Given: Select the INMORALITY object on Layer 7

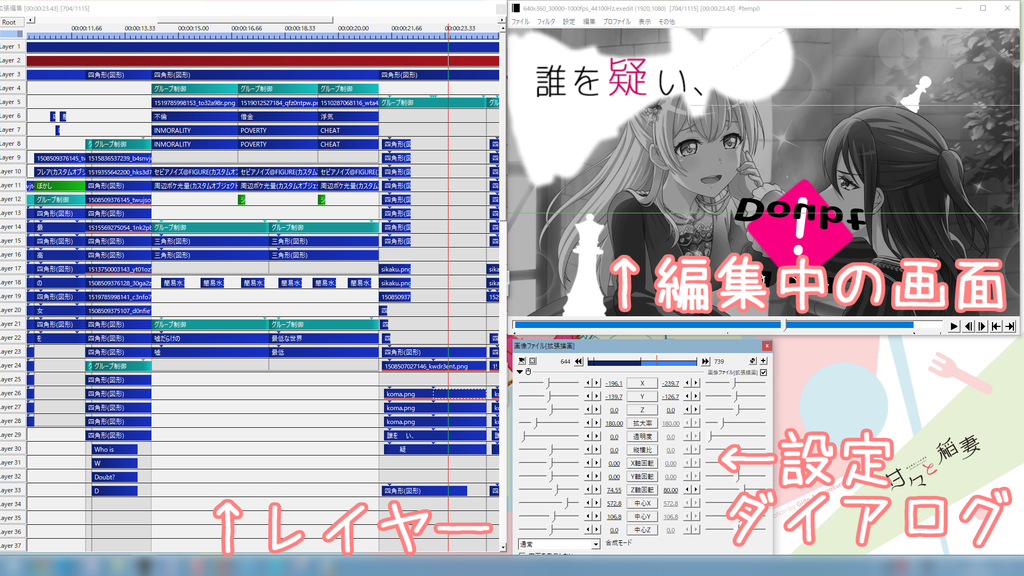Looking at the screenshot, I should [195, 130].
